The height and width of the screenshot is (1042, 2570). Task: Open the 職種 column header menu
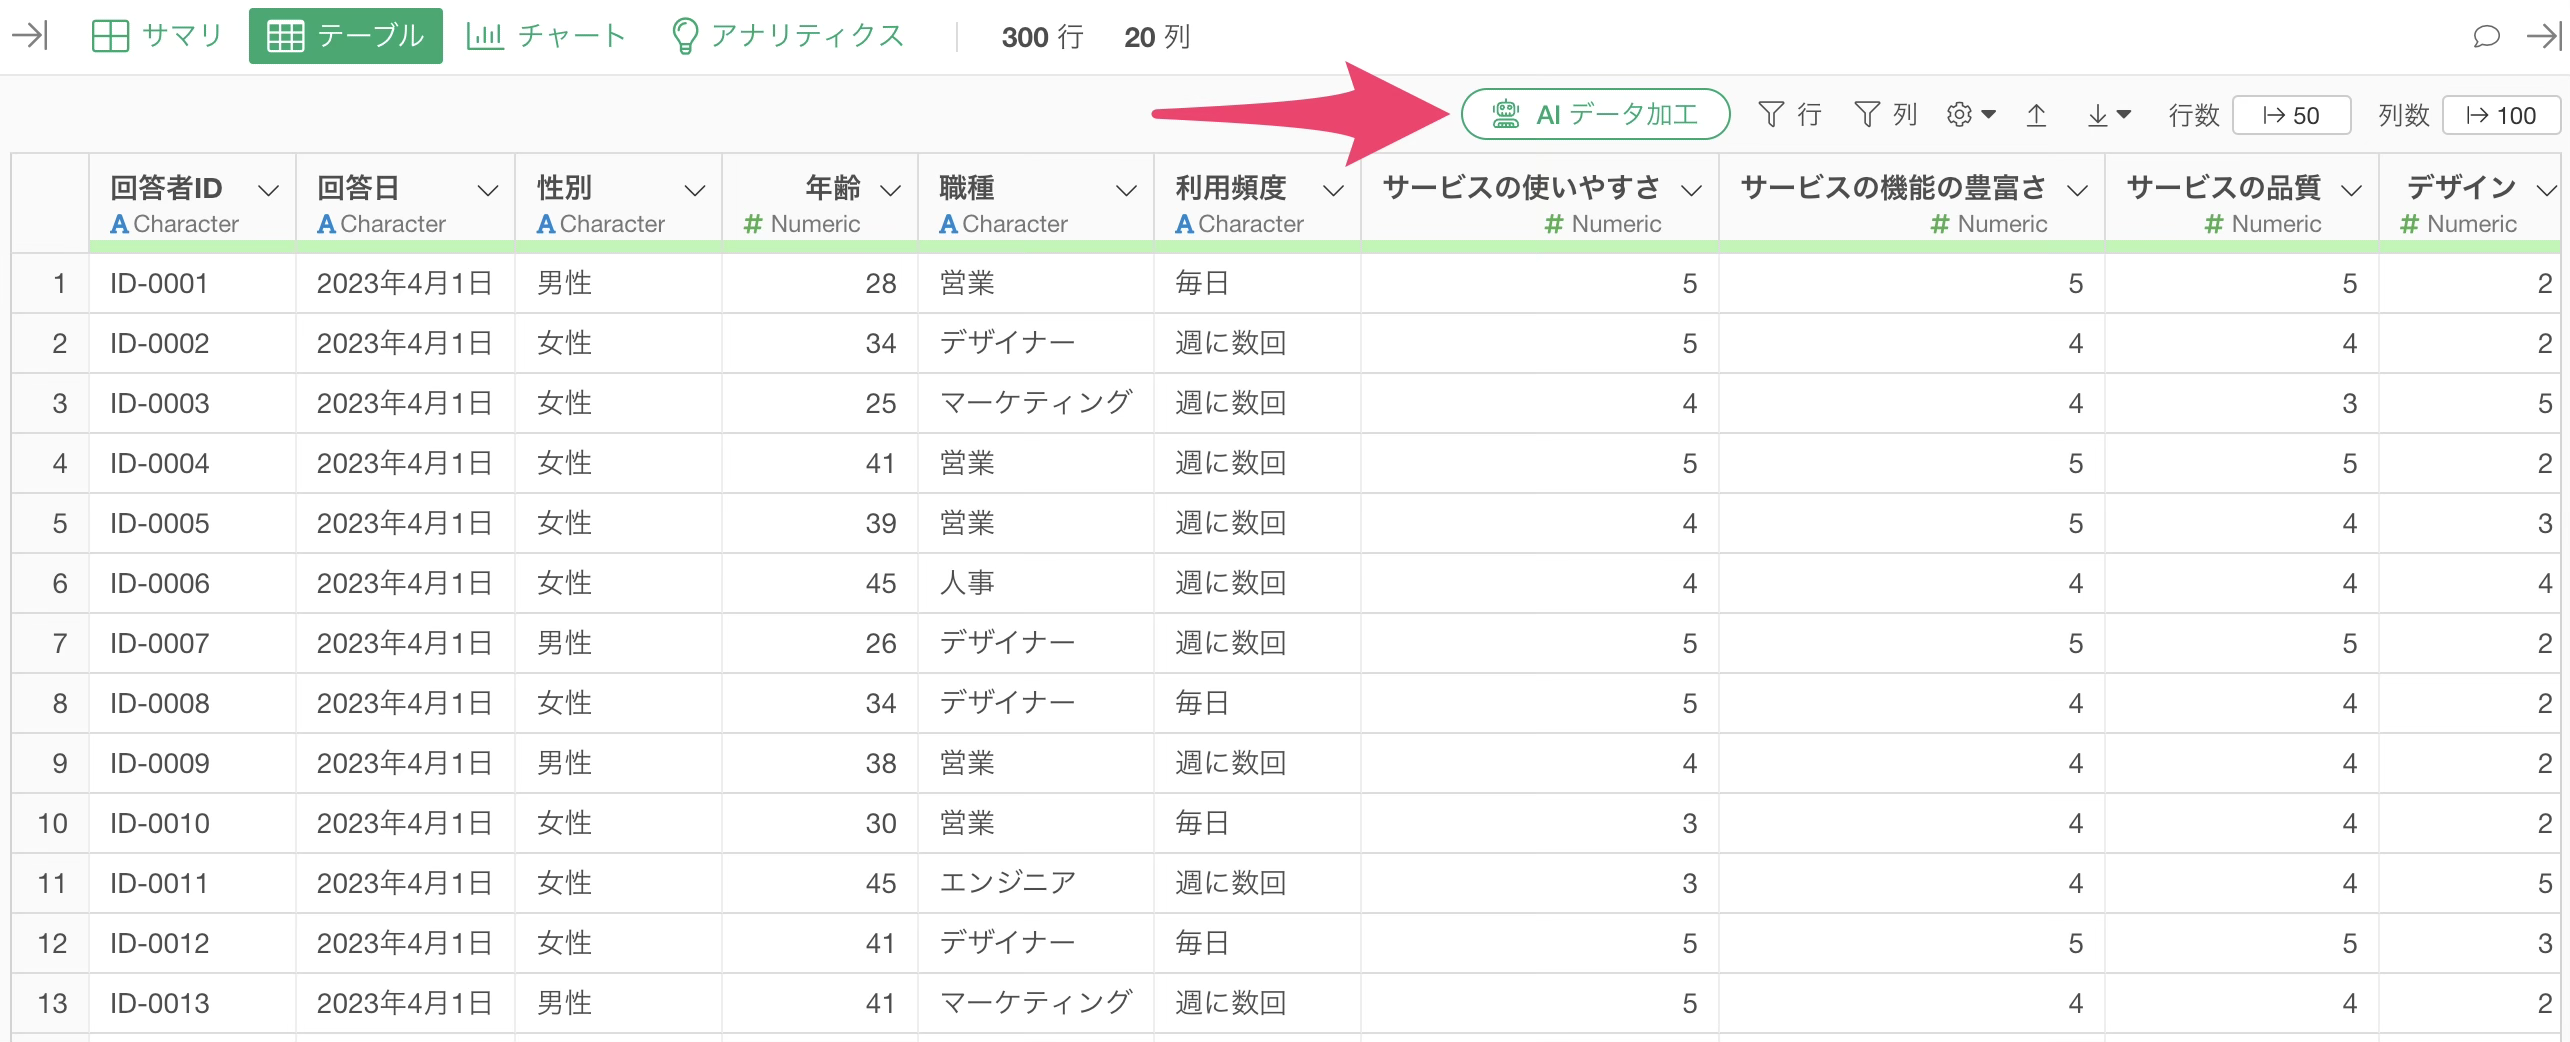click(1126, 190)
